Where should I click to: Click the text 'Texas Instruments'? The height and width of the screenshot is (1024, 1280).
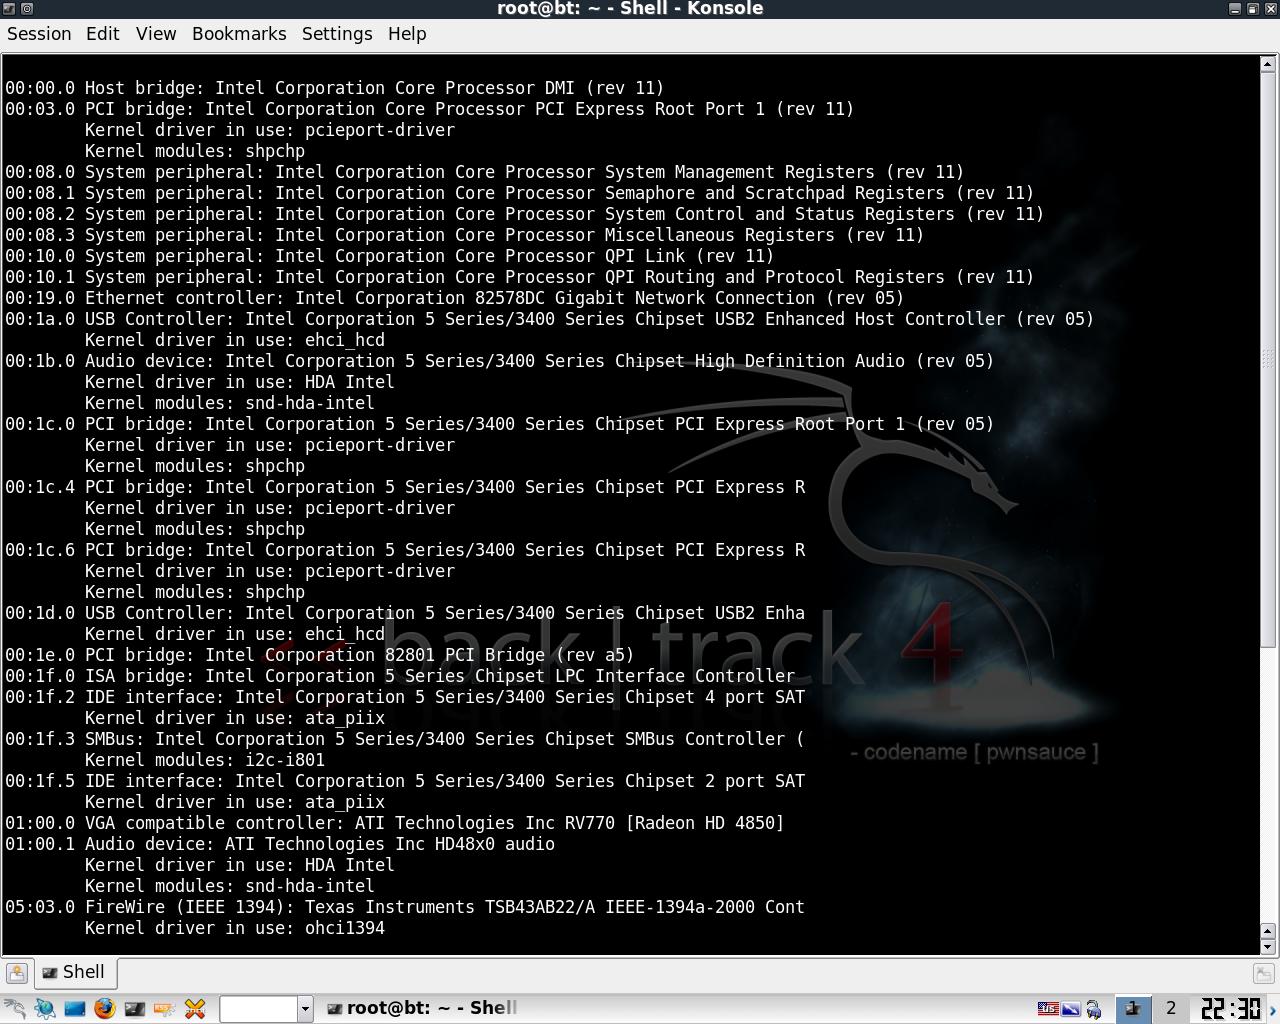click(x=390, y=907)
